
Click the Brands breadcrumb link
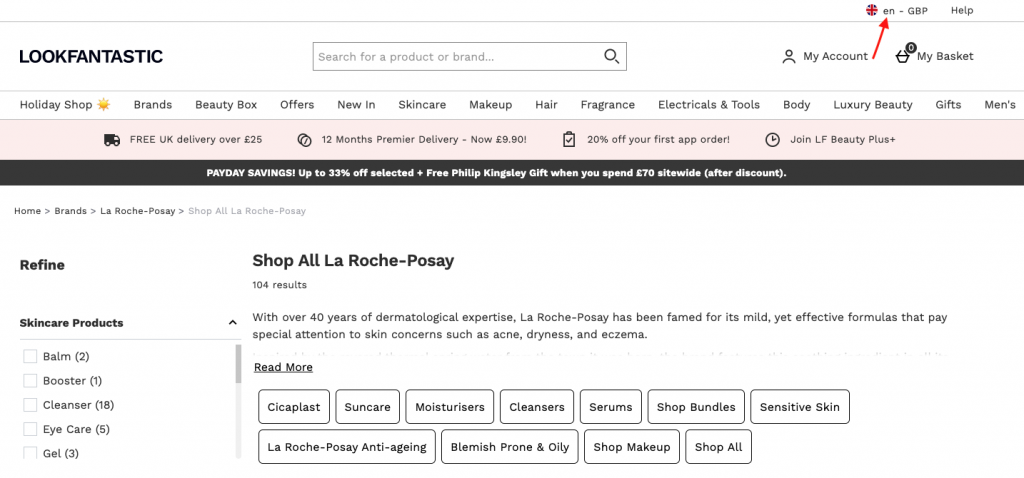pos(70,211)
